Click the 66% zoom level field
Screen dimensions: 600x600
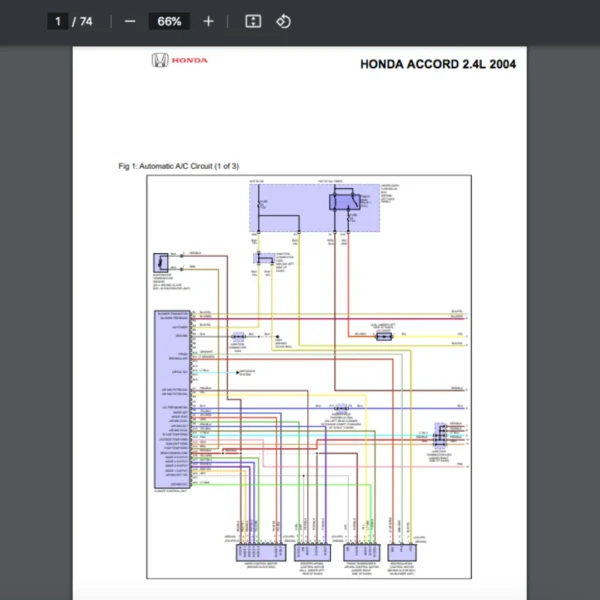[x=168, y=21]
